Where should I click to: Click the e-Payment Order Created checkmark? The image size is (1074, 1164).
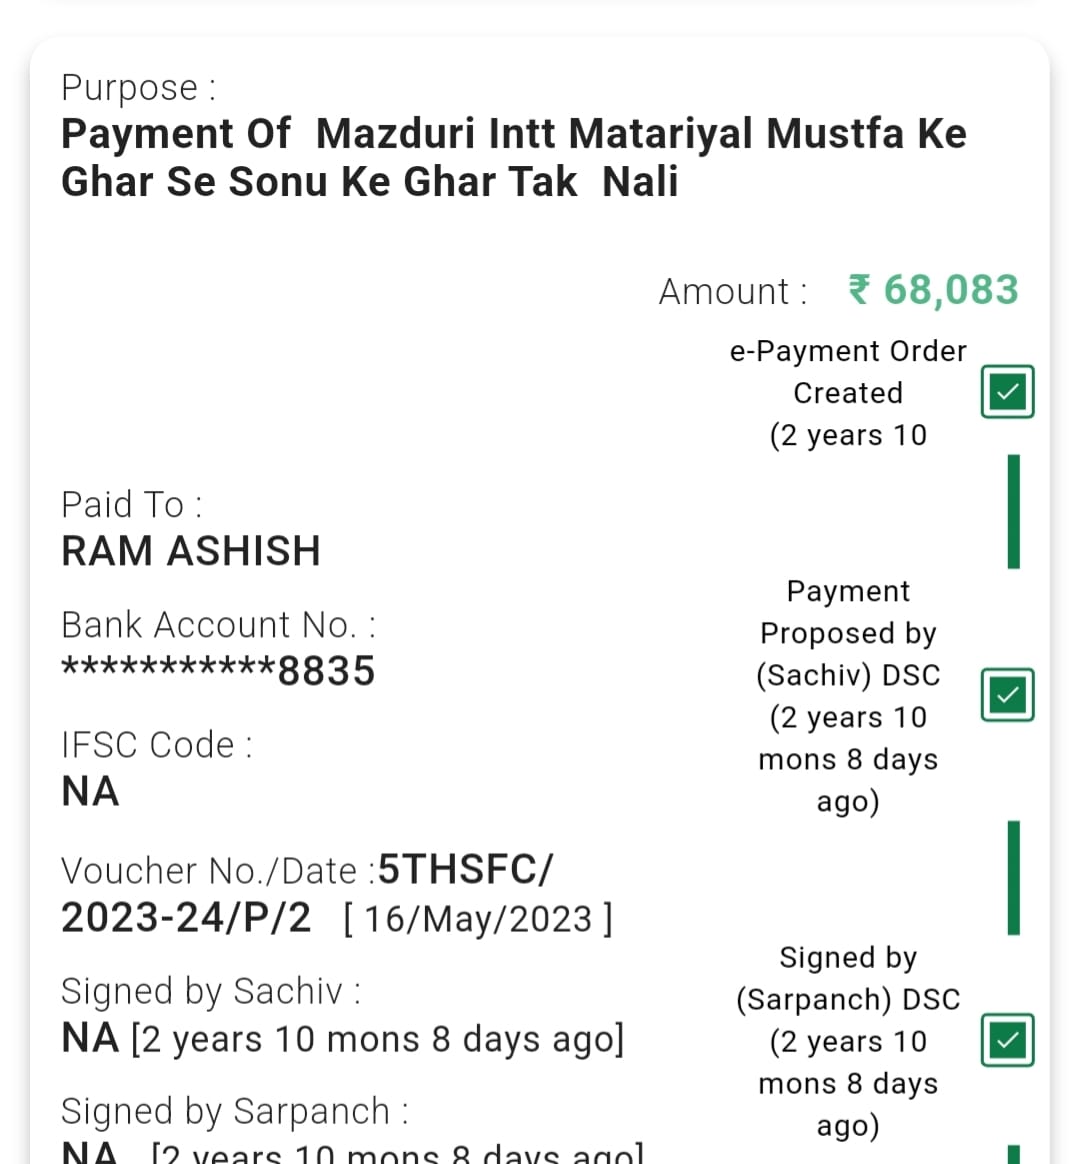coord(1007,392)
